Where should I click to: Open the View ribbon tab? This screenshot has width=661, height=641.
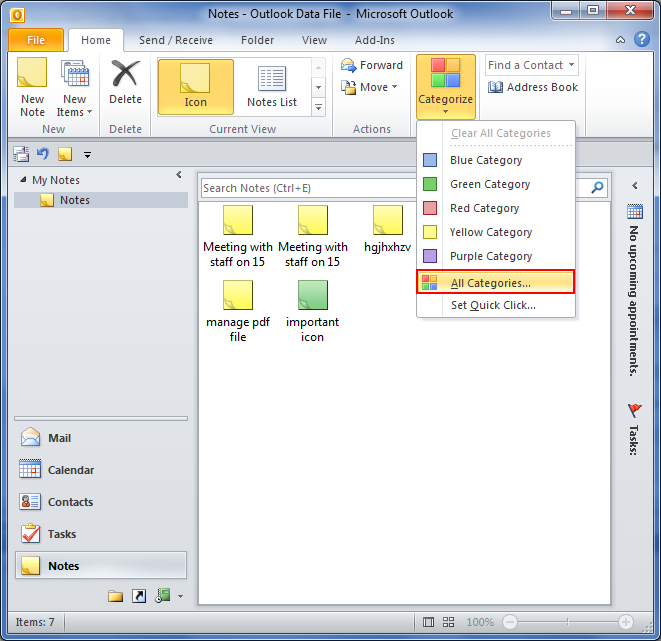pos(314,40)
